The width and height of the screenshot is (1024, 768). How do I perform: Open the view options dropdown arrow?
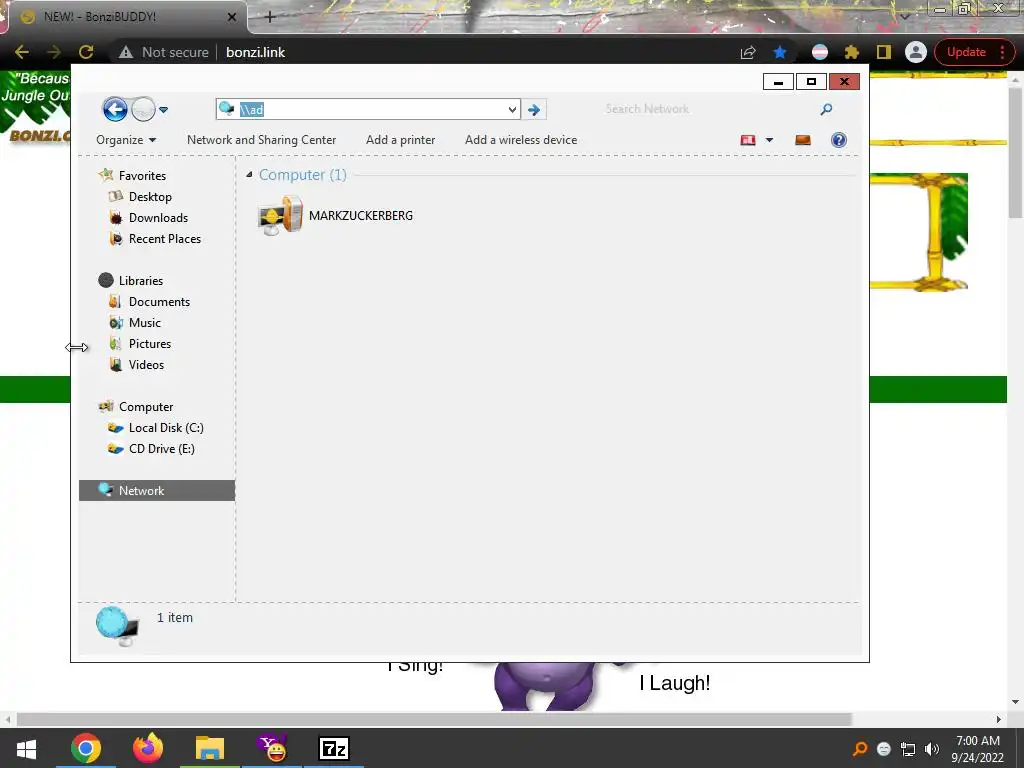tap(769, 140)
